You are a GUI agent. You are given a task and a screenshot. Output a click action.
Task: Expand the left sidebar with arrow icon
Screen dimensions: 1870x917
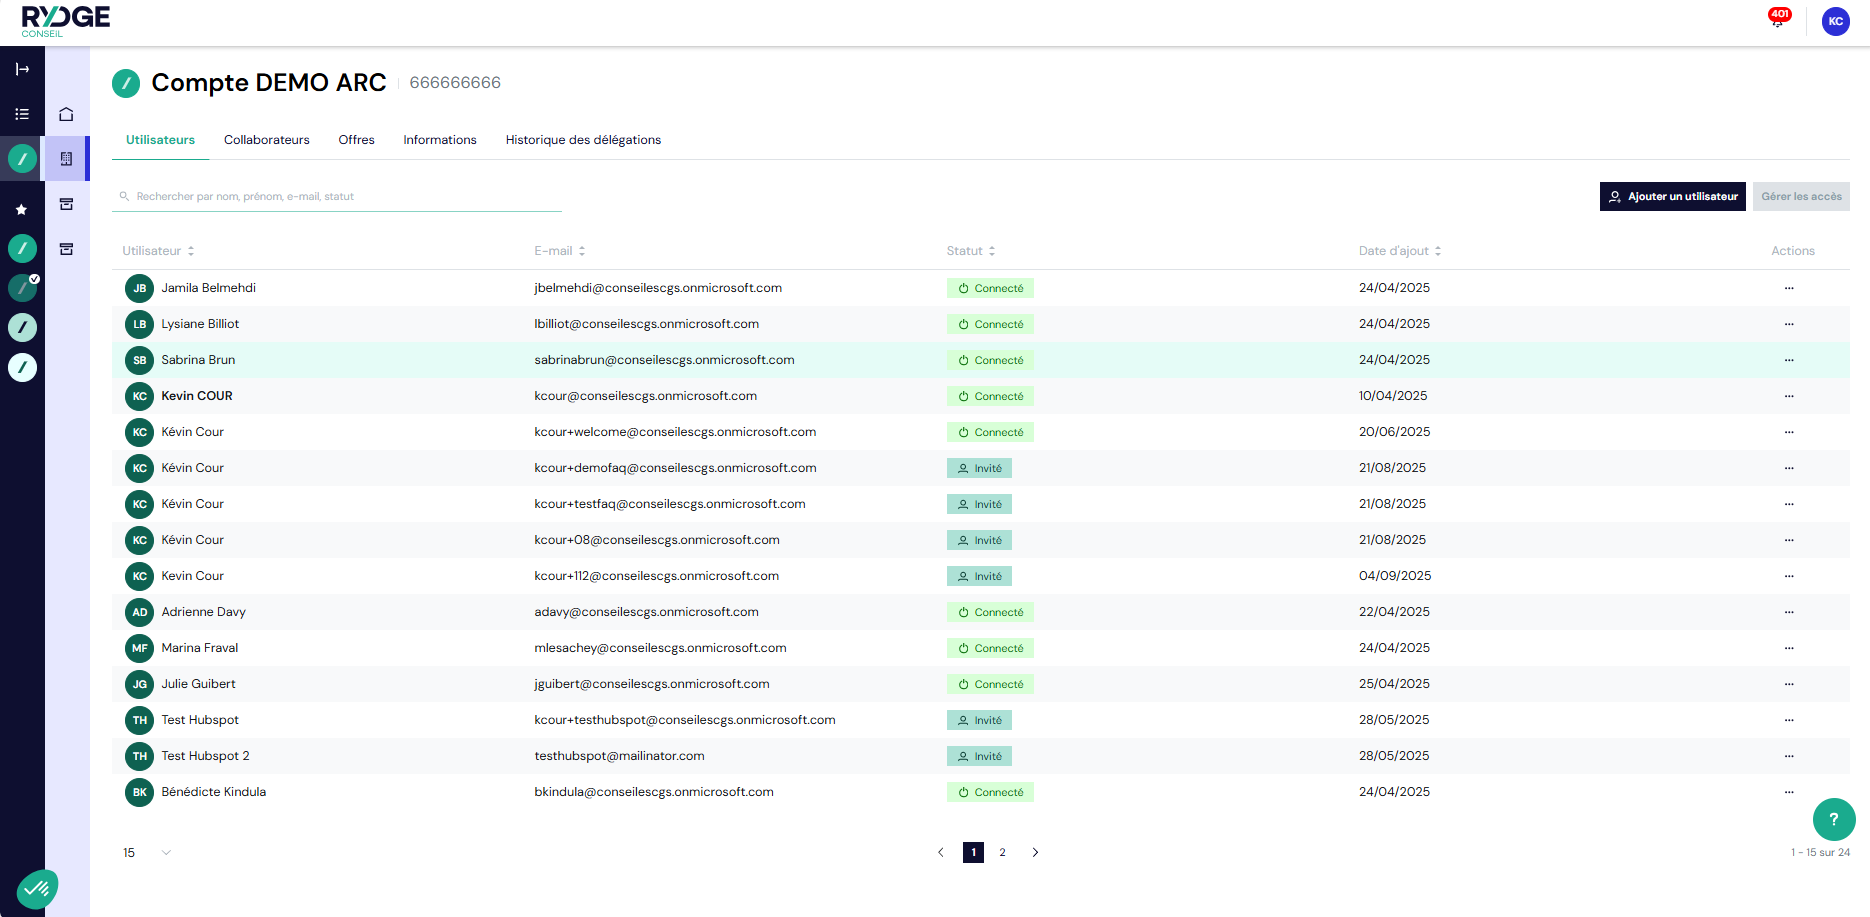[x=22, y=69]
